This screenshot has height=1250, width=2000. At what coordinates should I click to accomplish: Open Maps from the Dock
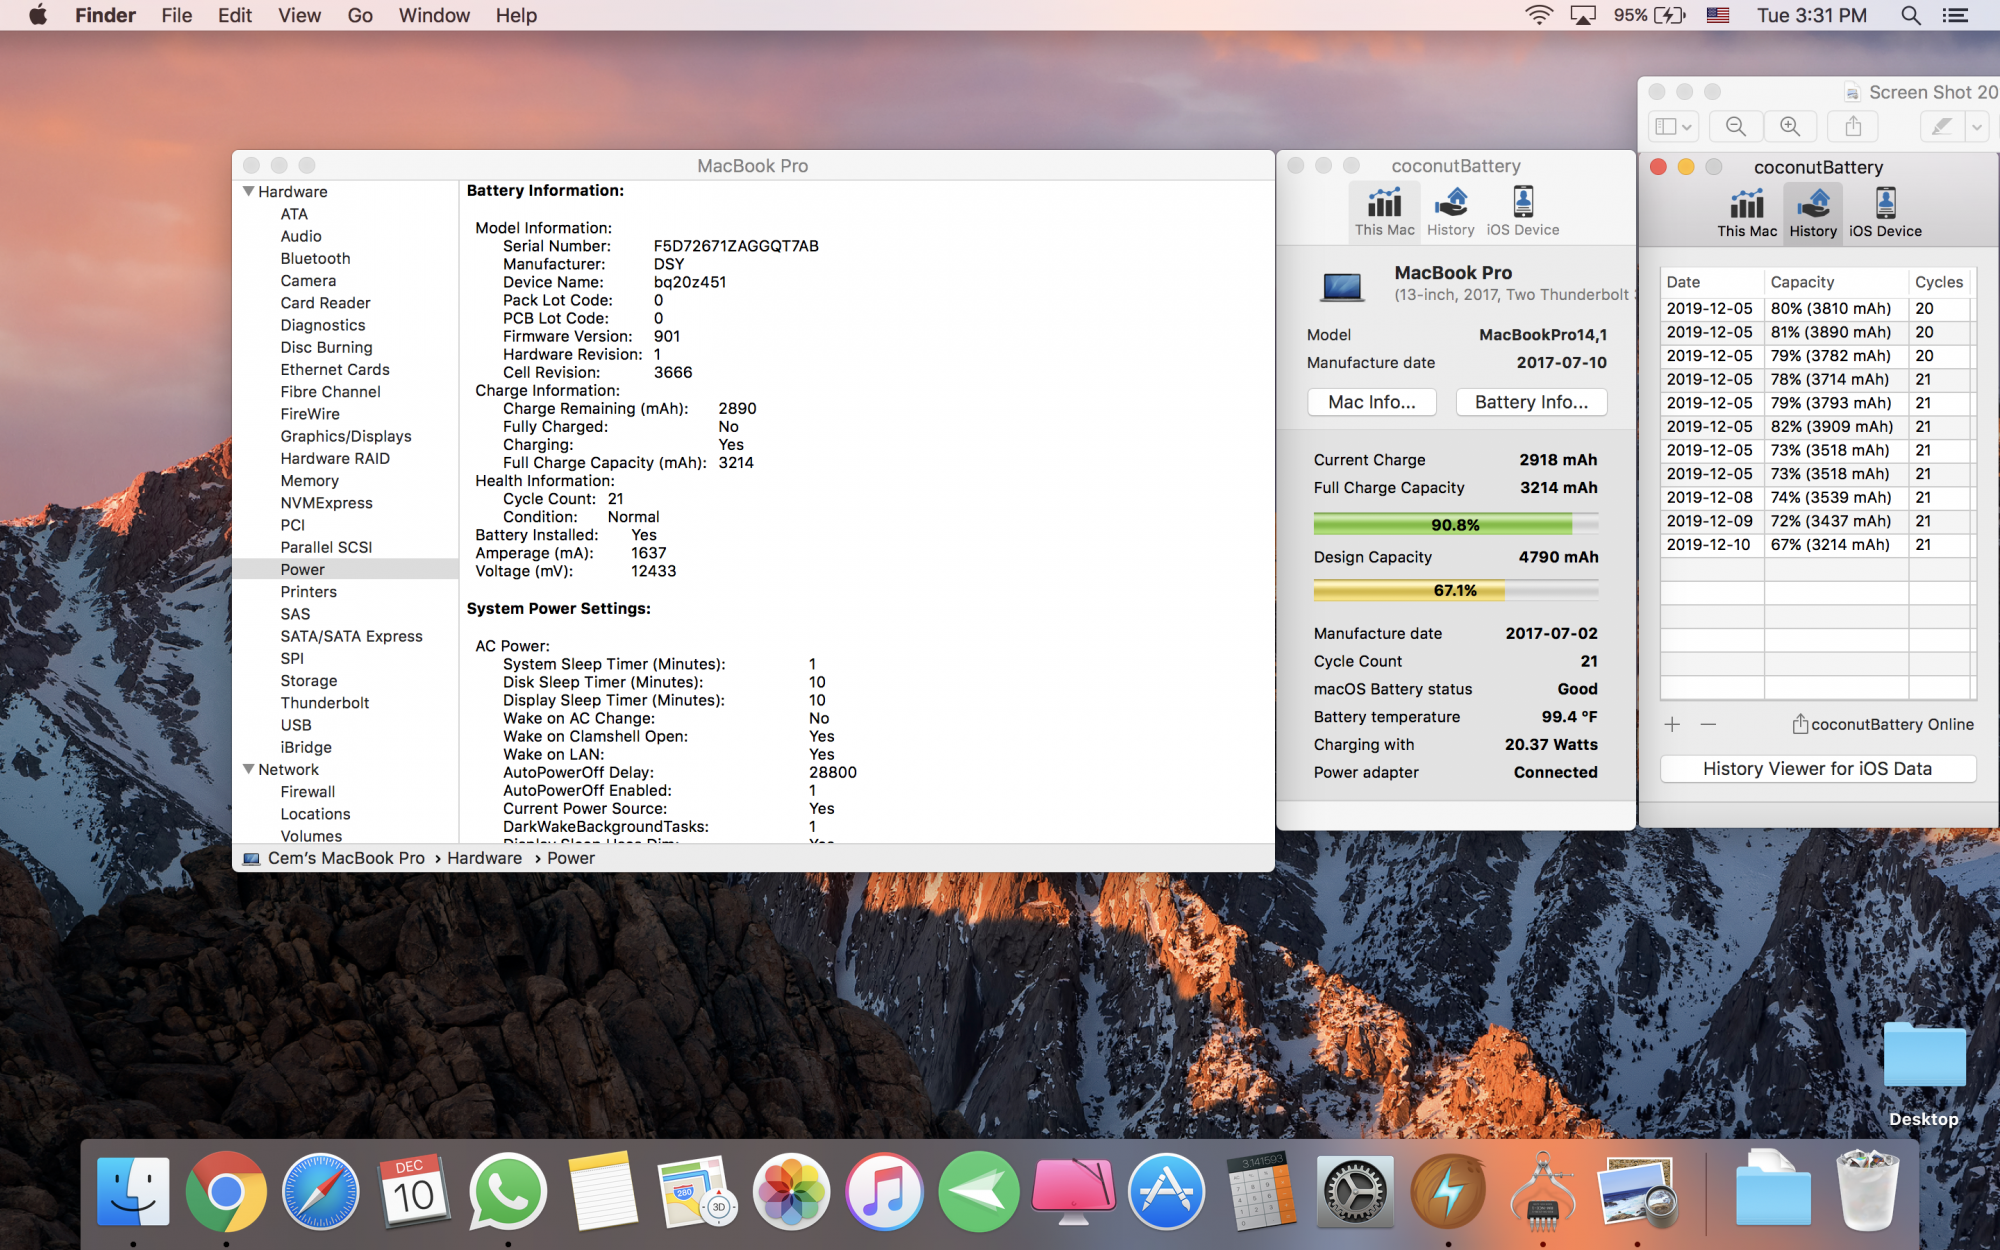point(697,1191)
